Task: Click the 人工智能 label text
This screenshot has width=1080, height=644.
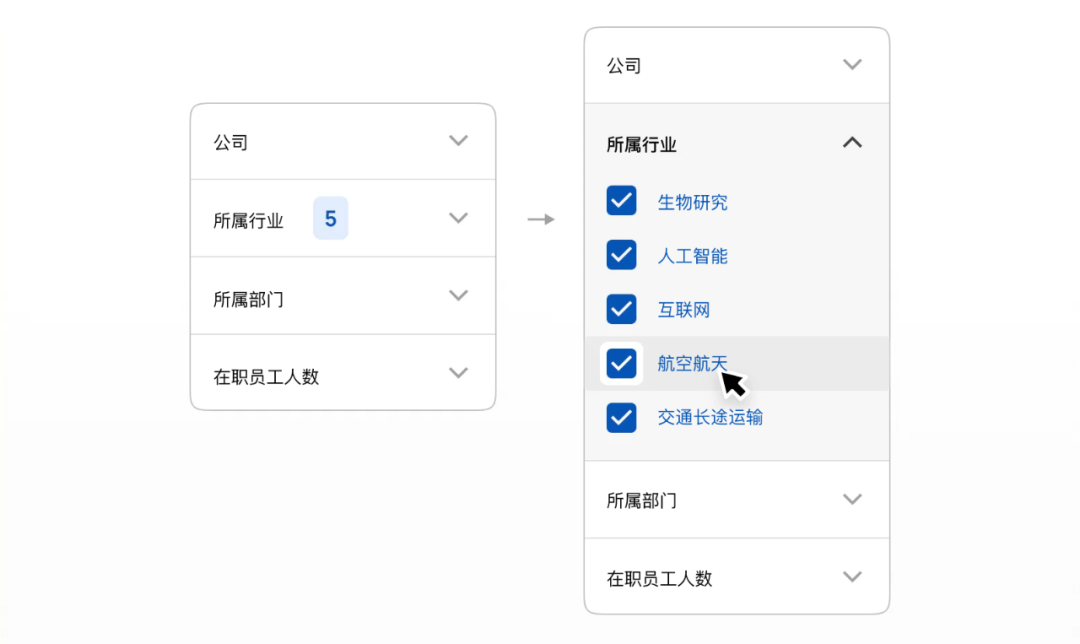Action: (x=692, y=256)
